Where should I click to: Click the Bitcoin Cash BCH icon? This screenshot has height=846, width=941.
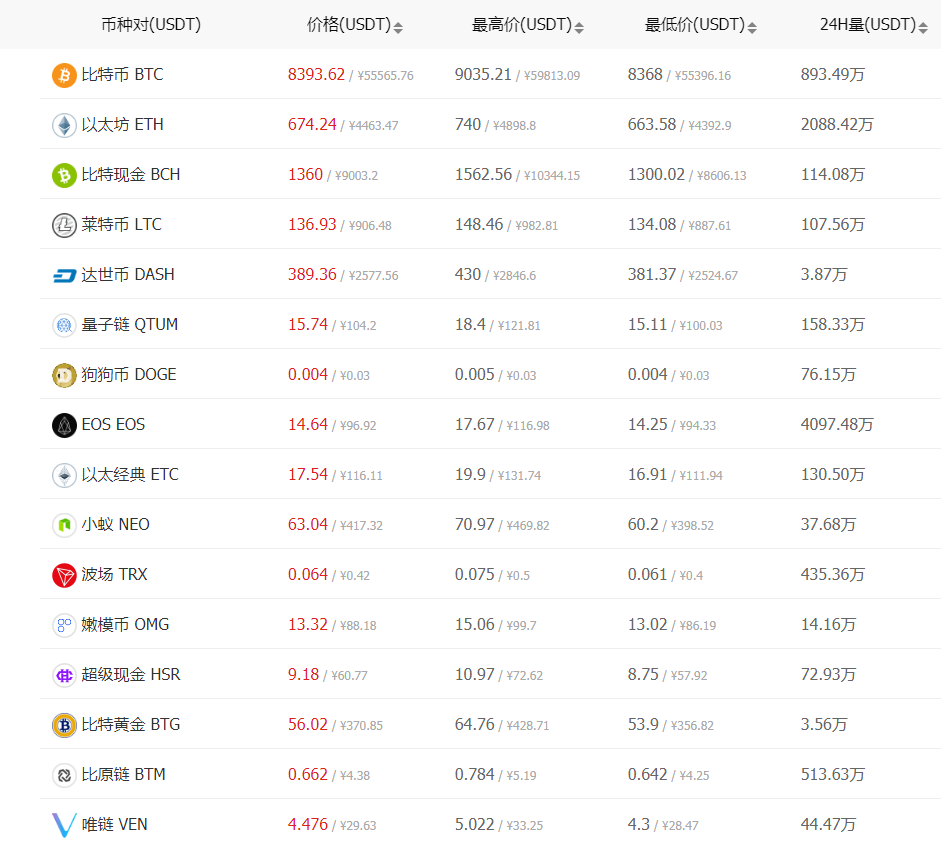coord(64,175)
